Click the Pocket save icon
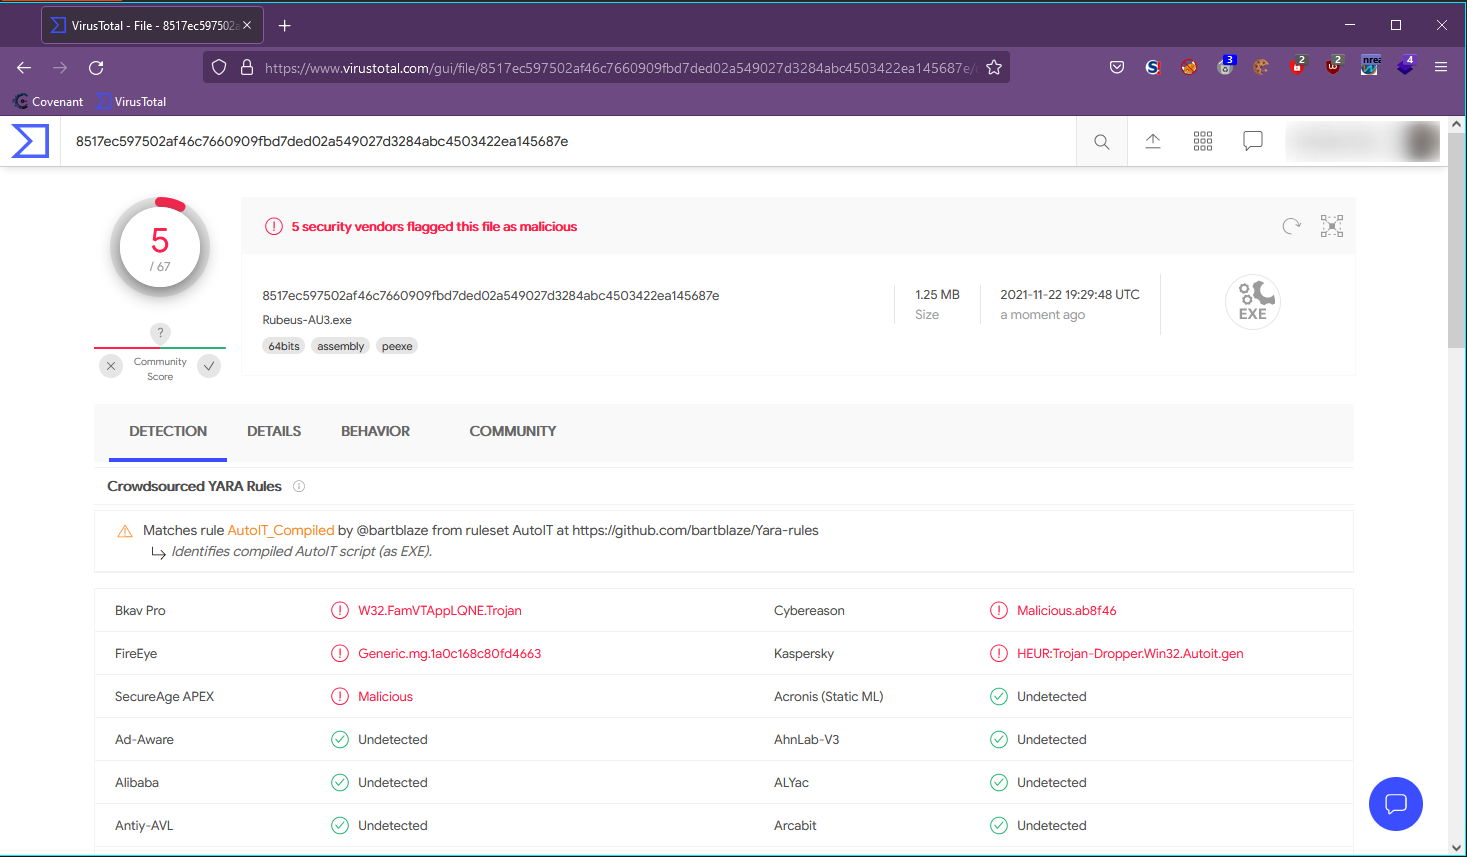 coord(1117,68)
